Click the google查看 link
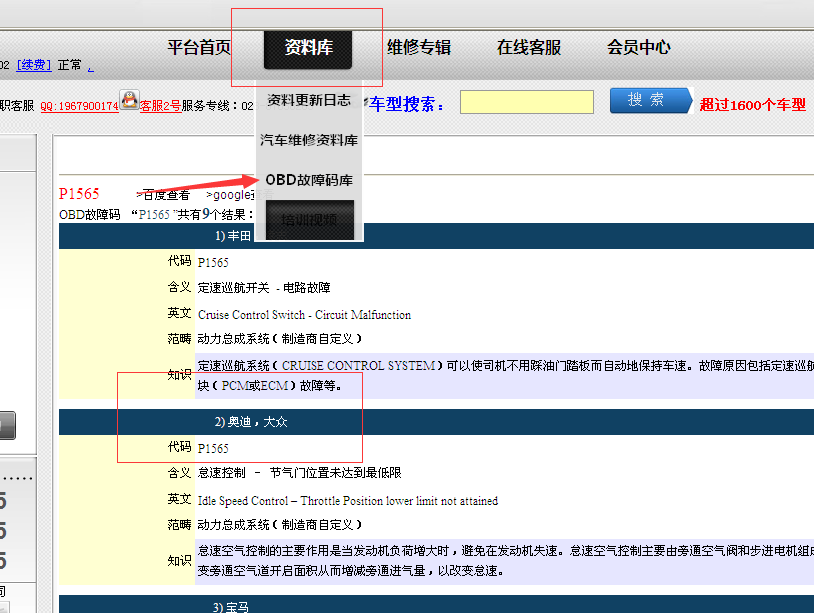The height and width of the screenshot is (613, 814). click(240, 195)
